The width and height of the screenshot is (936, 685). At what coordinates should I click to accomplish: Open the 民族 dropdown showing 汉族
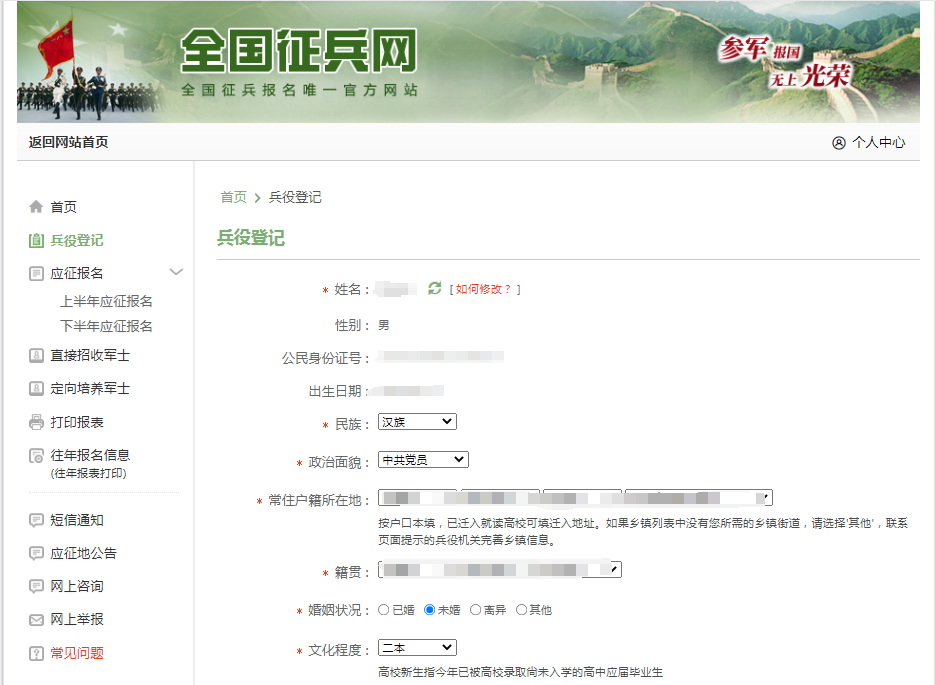[x=417, y=422]
